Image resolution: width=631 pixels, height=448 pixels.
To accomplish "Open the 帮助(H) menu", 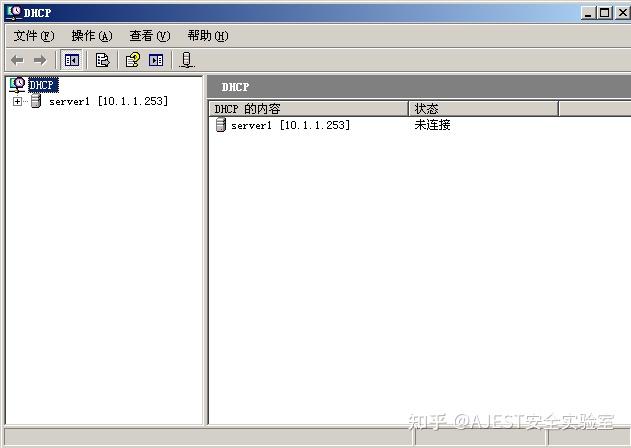I will pos(208,36).
